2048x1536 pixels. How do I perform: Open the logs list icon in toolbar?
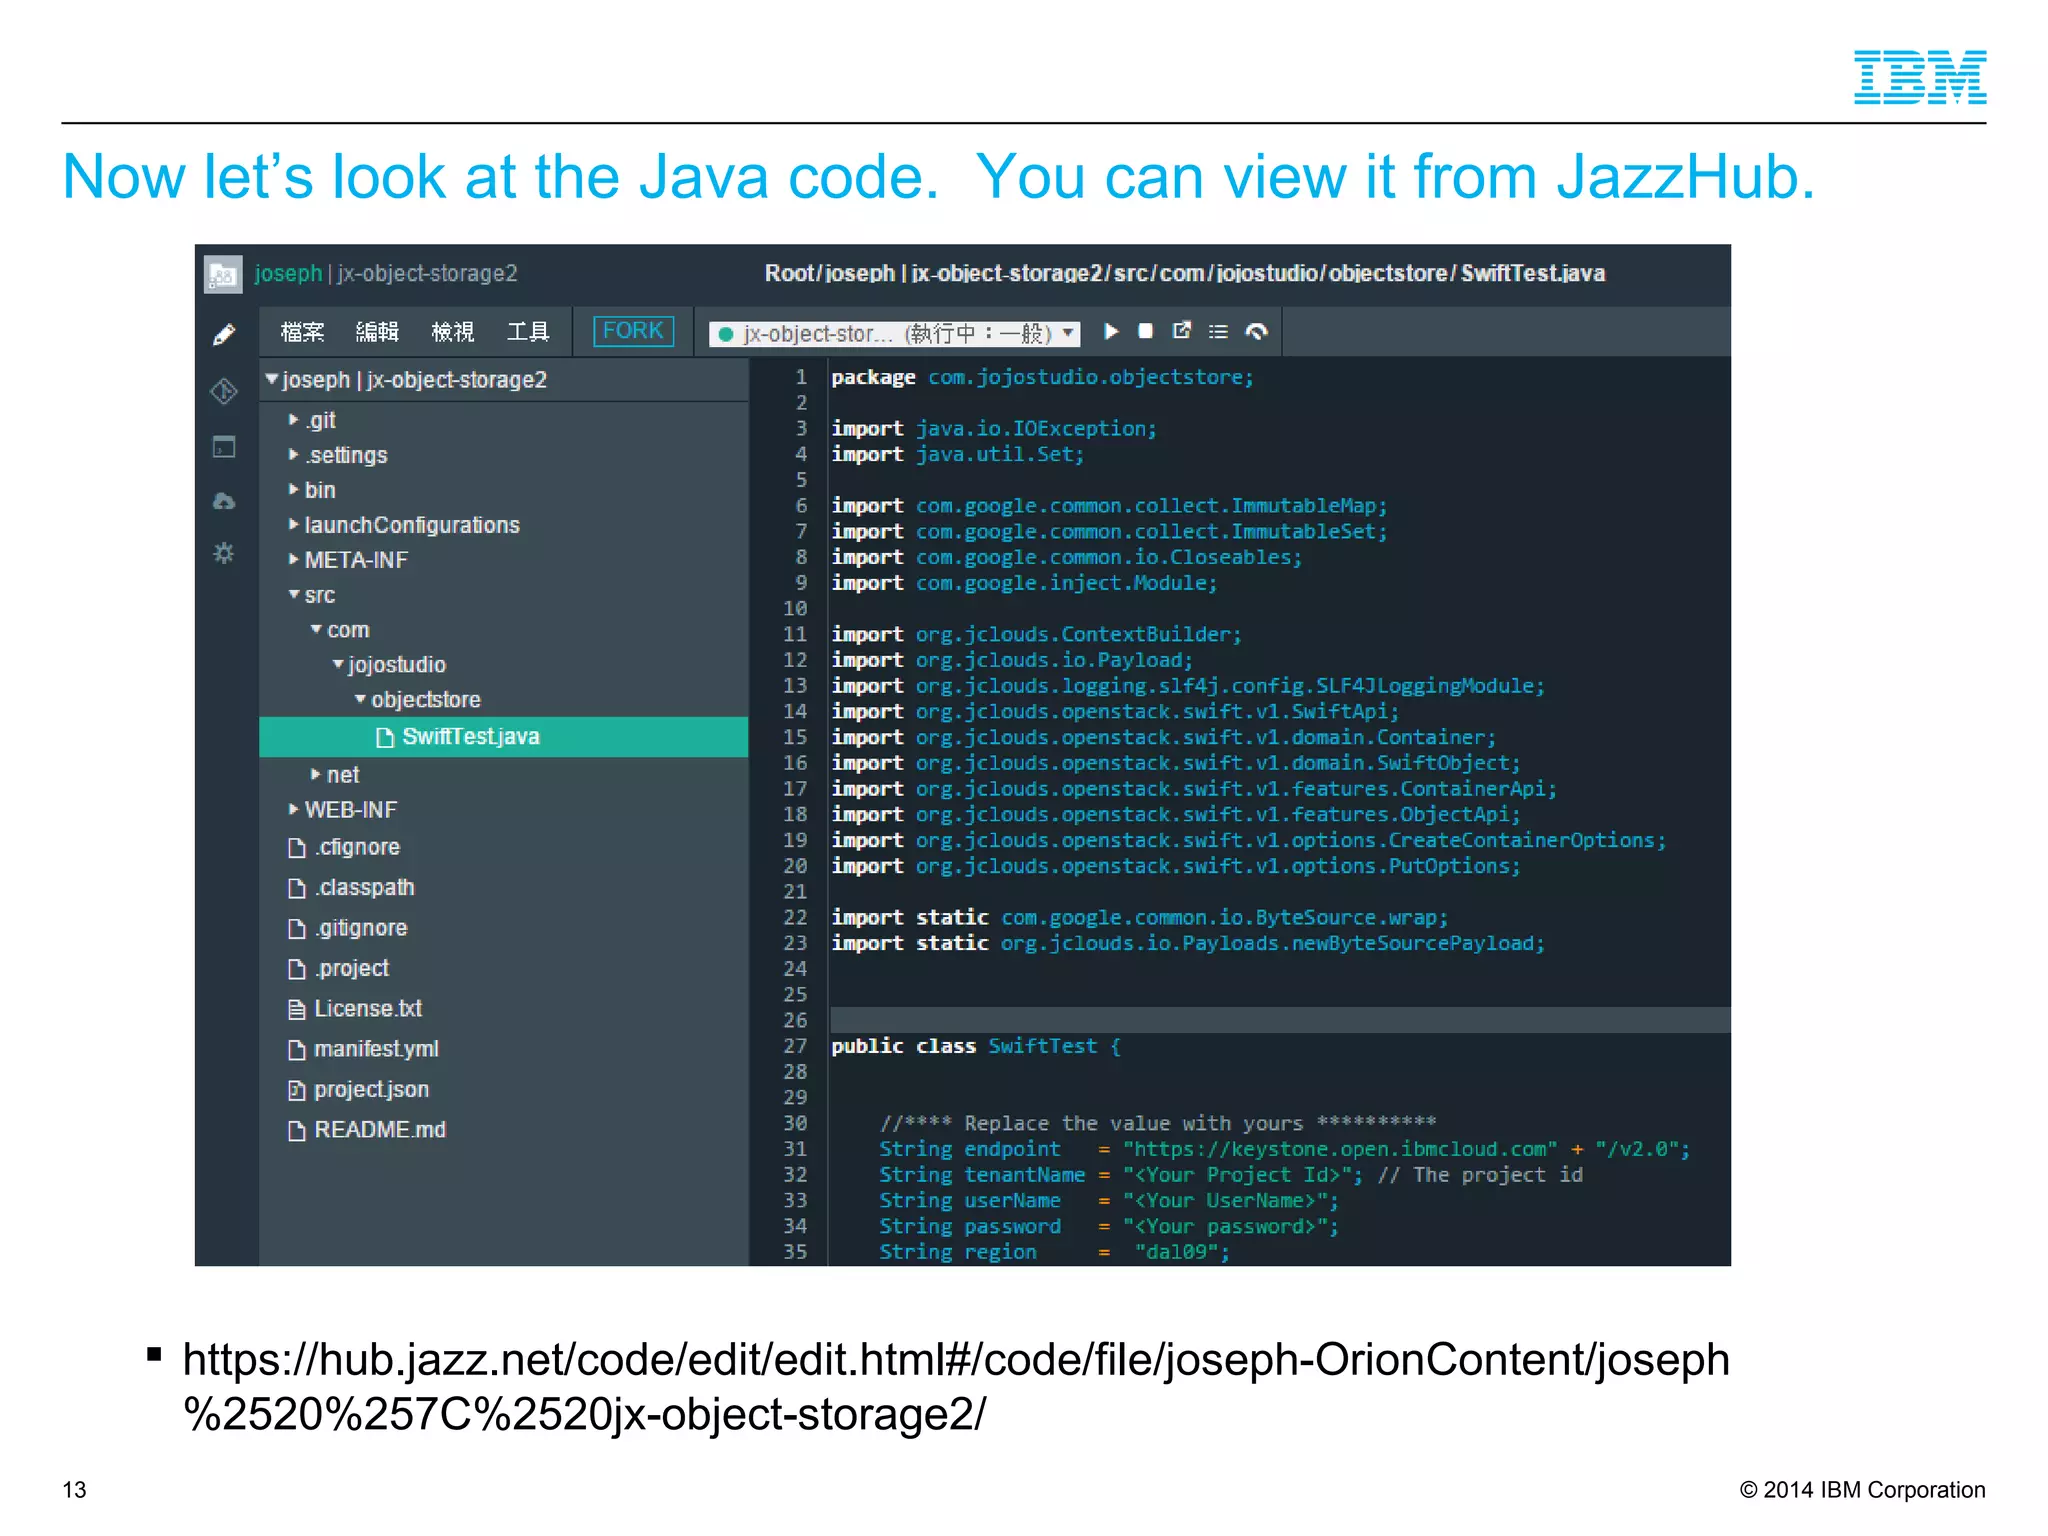[1218, 331]
